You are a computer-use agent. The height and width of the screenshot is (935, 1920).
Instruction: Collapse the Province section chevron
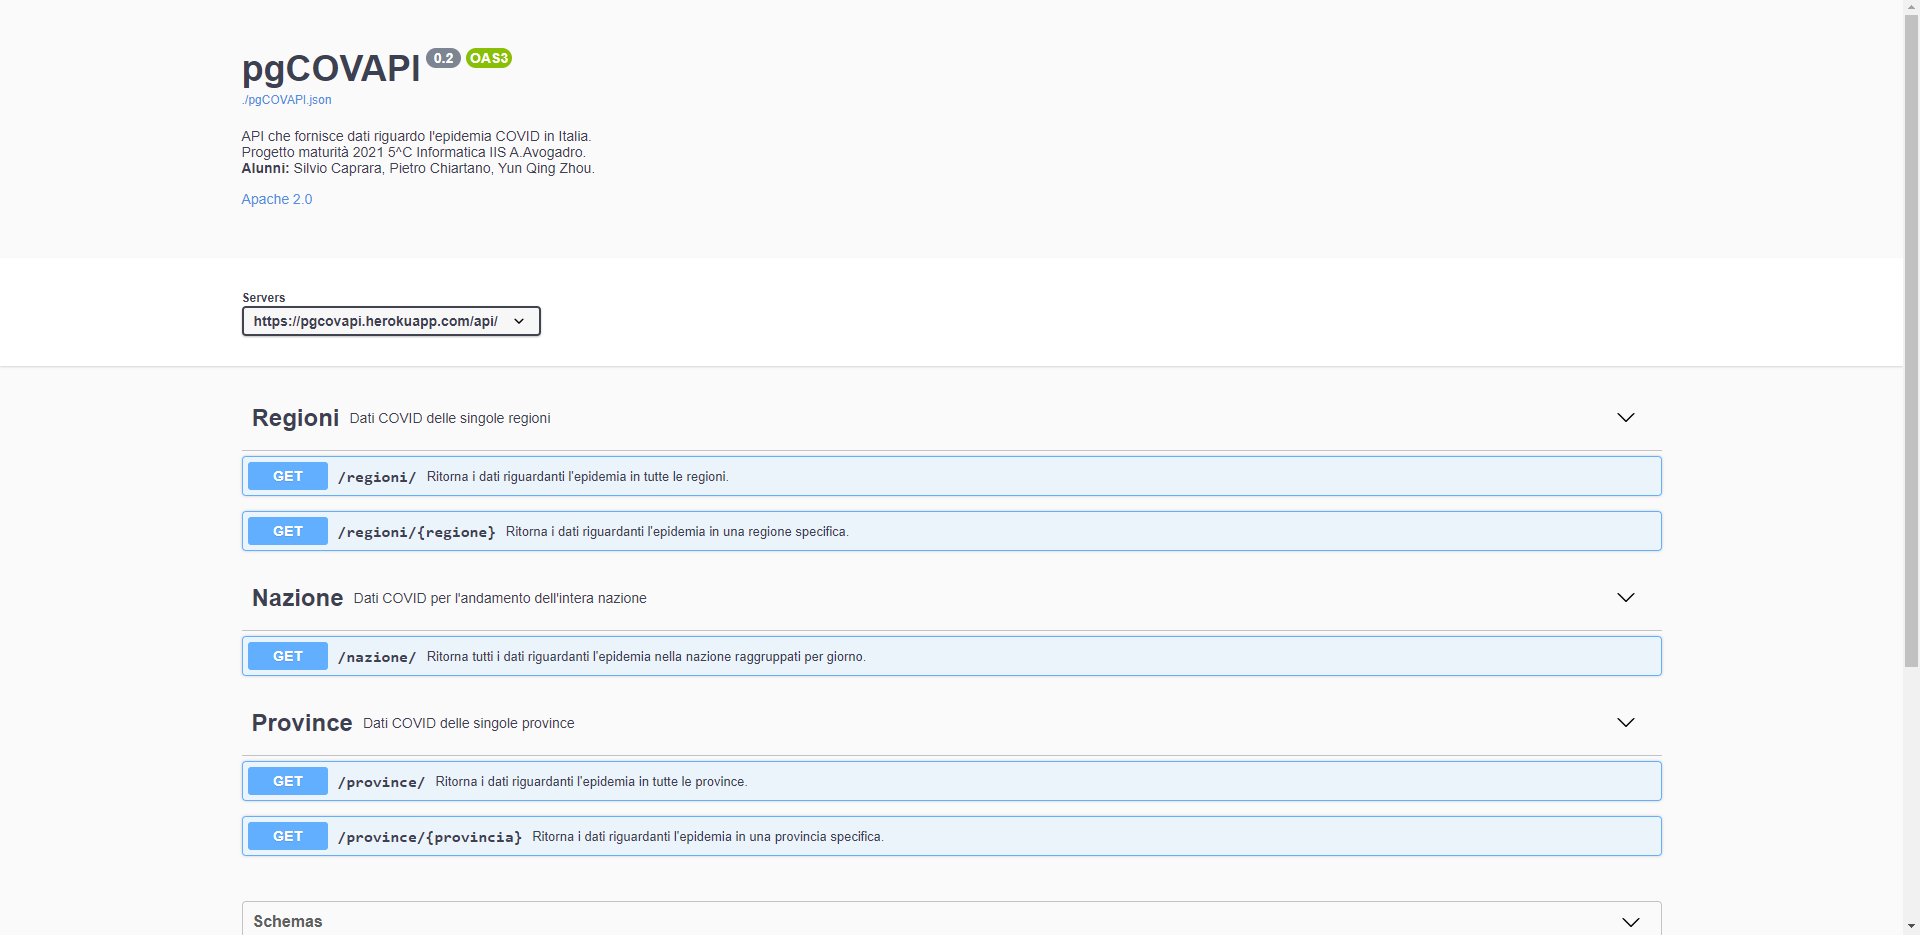[1626, 722]
